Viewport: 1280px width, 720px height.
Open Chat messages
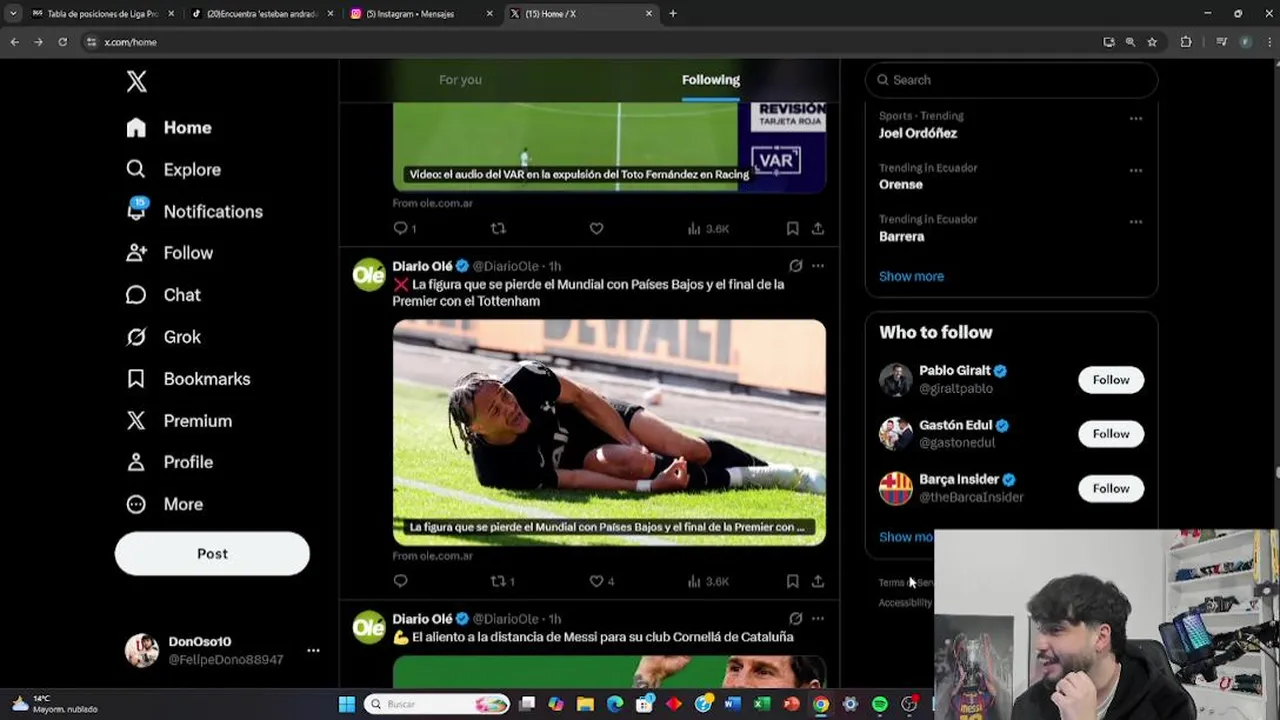click(x=163, y=295)
